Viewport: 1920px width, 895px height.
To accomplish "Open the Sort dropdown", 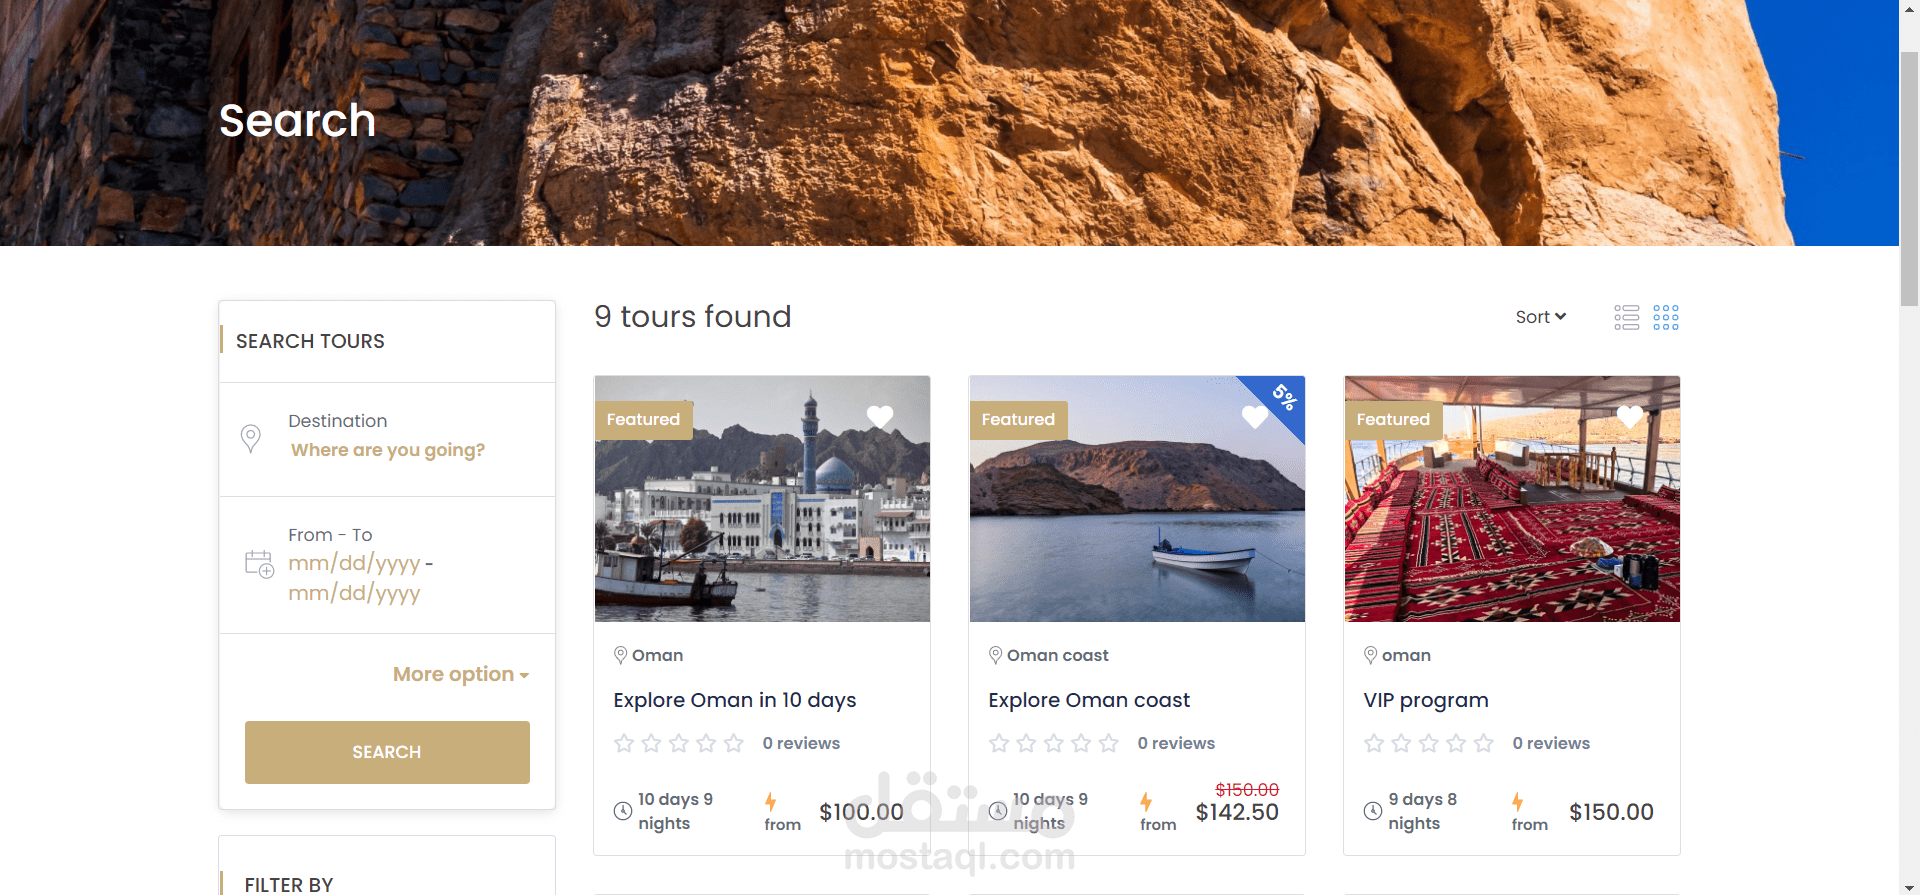I will click(1540, 317).
